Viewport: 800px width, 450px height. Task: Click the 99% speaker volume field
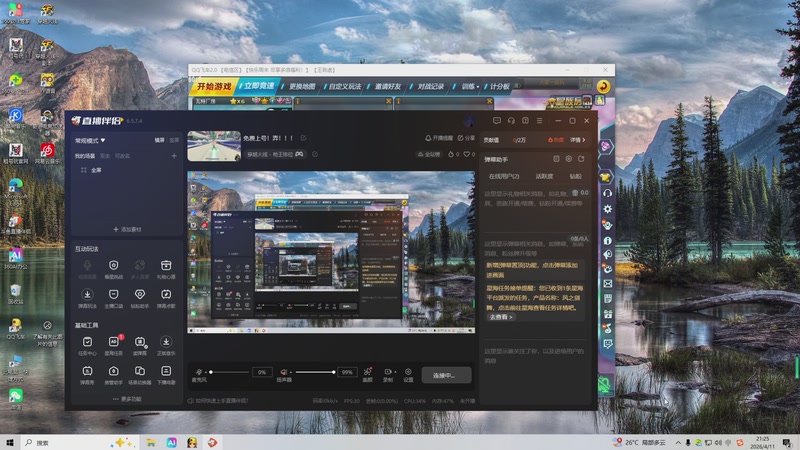pos(347,372)
